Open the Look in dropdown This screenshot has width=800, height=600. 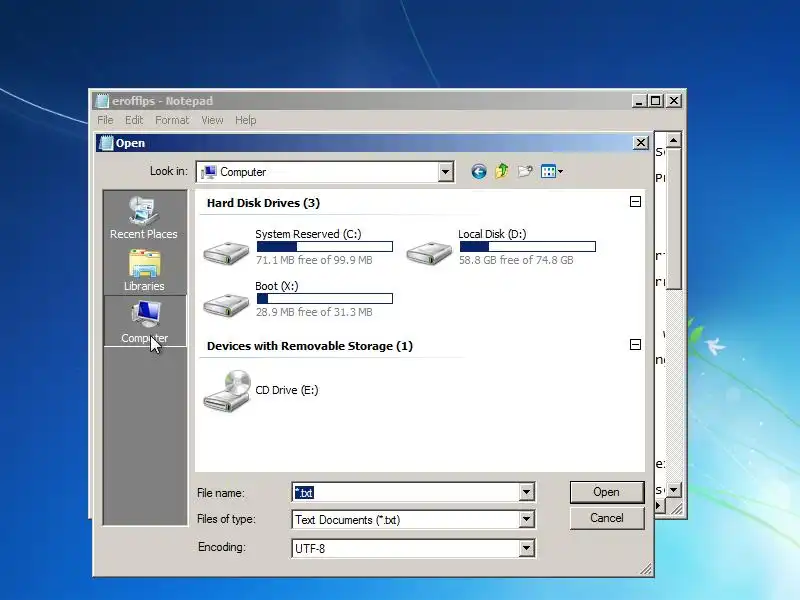[x=445, y=172]
